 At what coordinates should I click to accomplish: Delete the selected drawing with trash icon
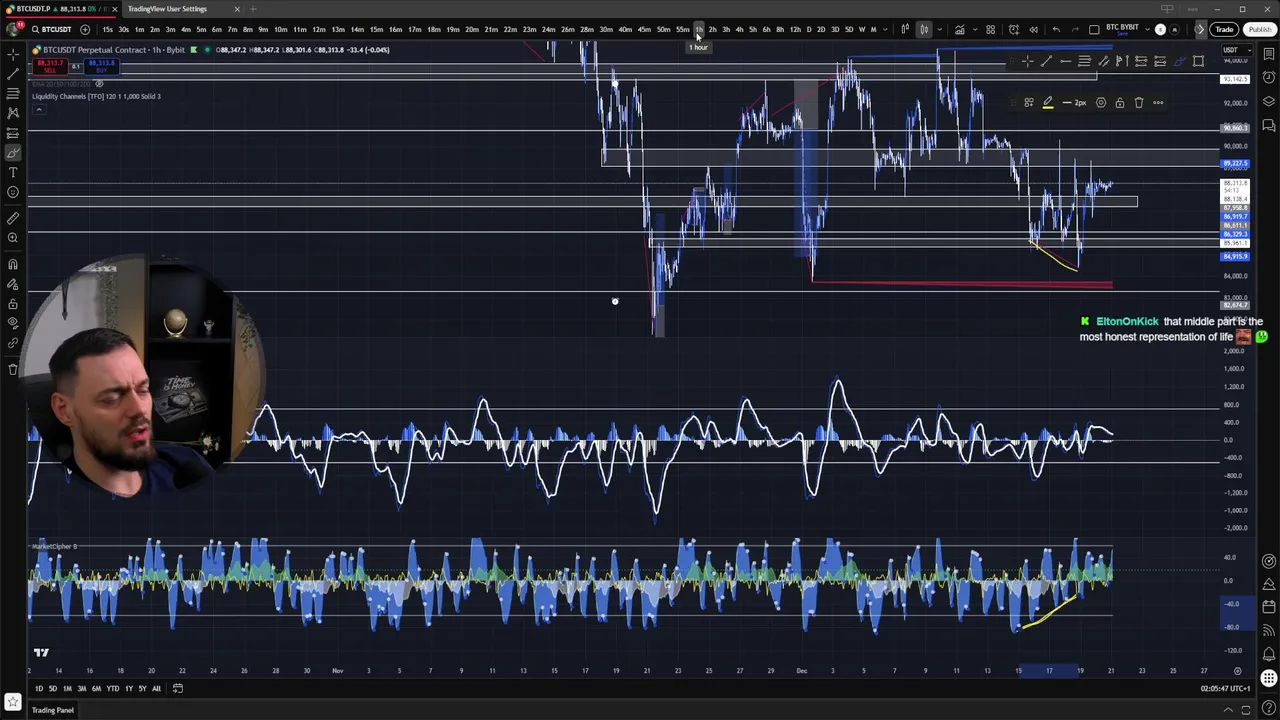(x=1139, y=102)
